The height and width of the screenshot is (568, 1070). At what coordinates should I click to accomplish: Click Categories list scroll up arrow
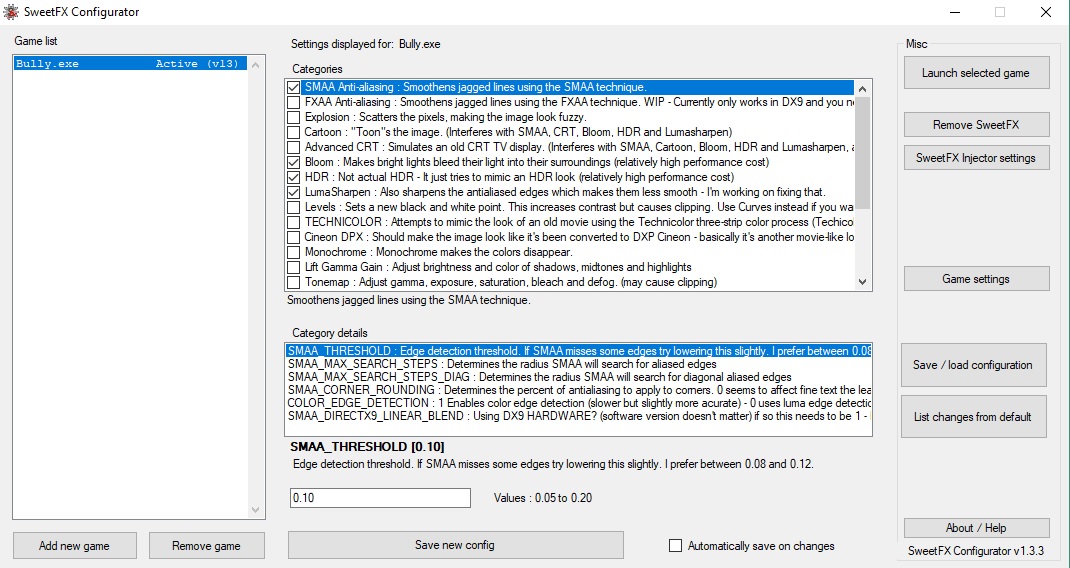point(863,89)
